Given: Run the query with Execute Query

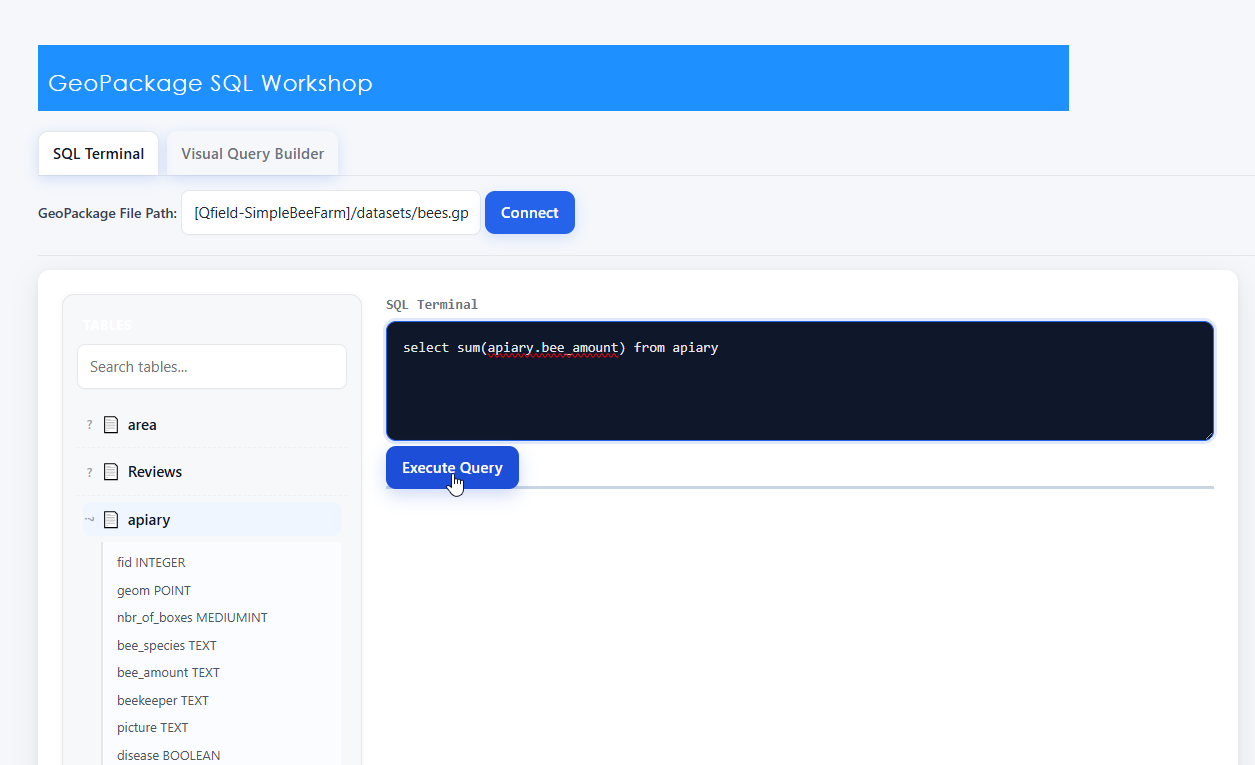Looking at the screenshot, I should coord(452,468).
